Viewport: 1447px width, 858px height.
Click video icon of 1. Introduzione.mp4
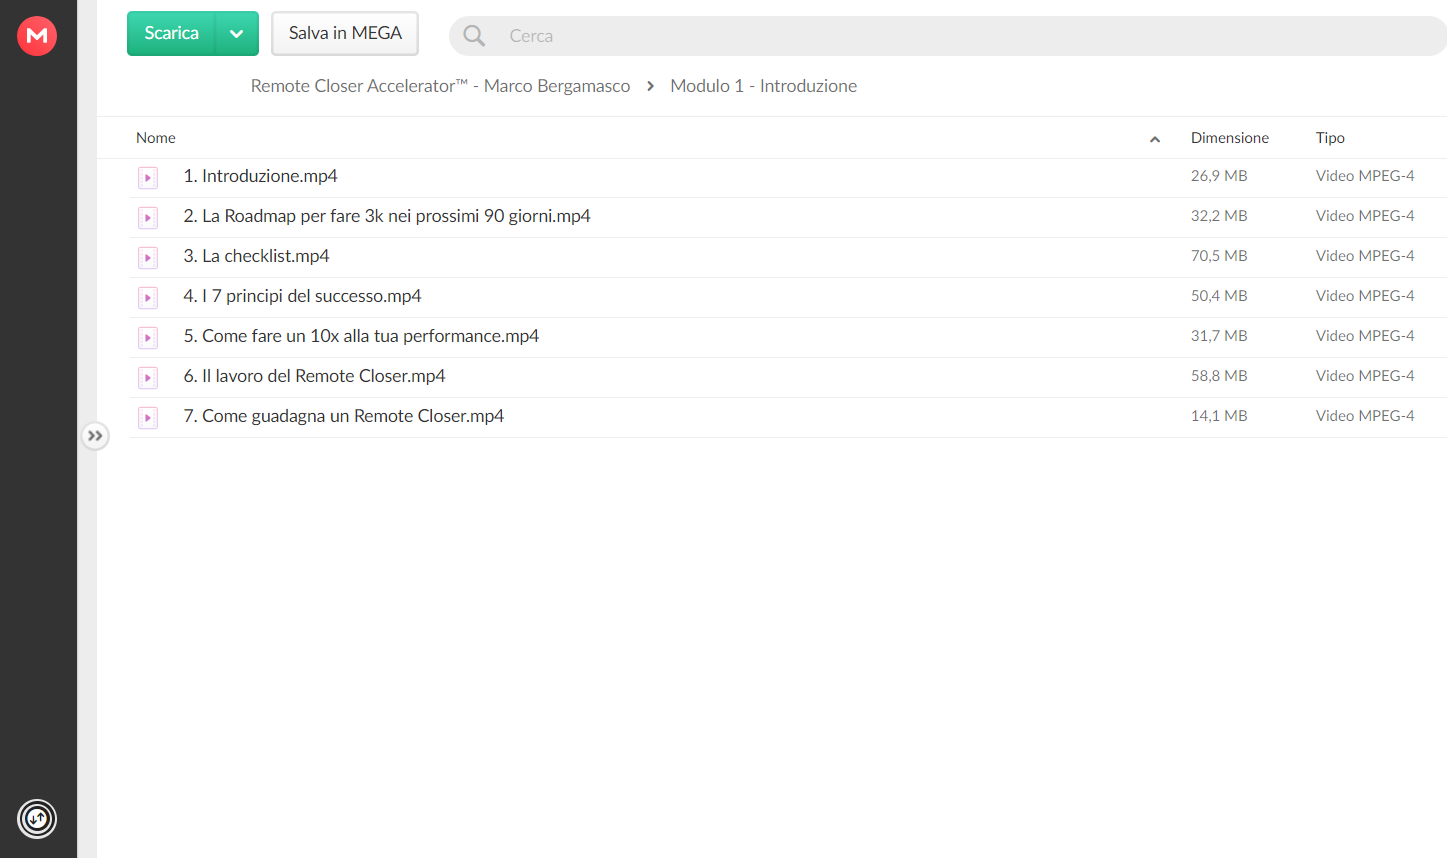(x=148, y=177)
